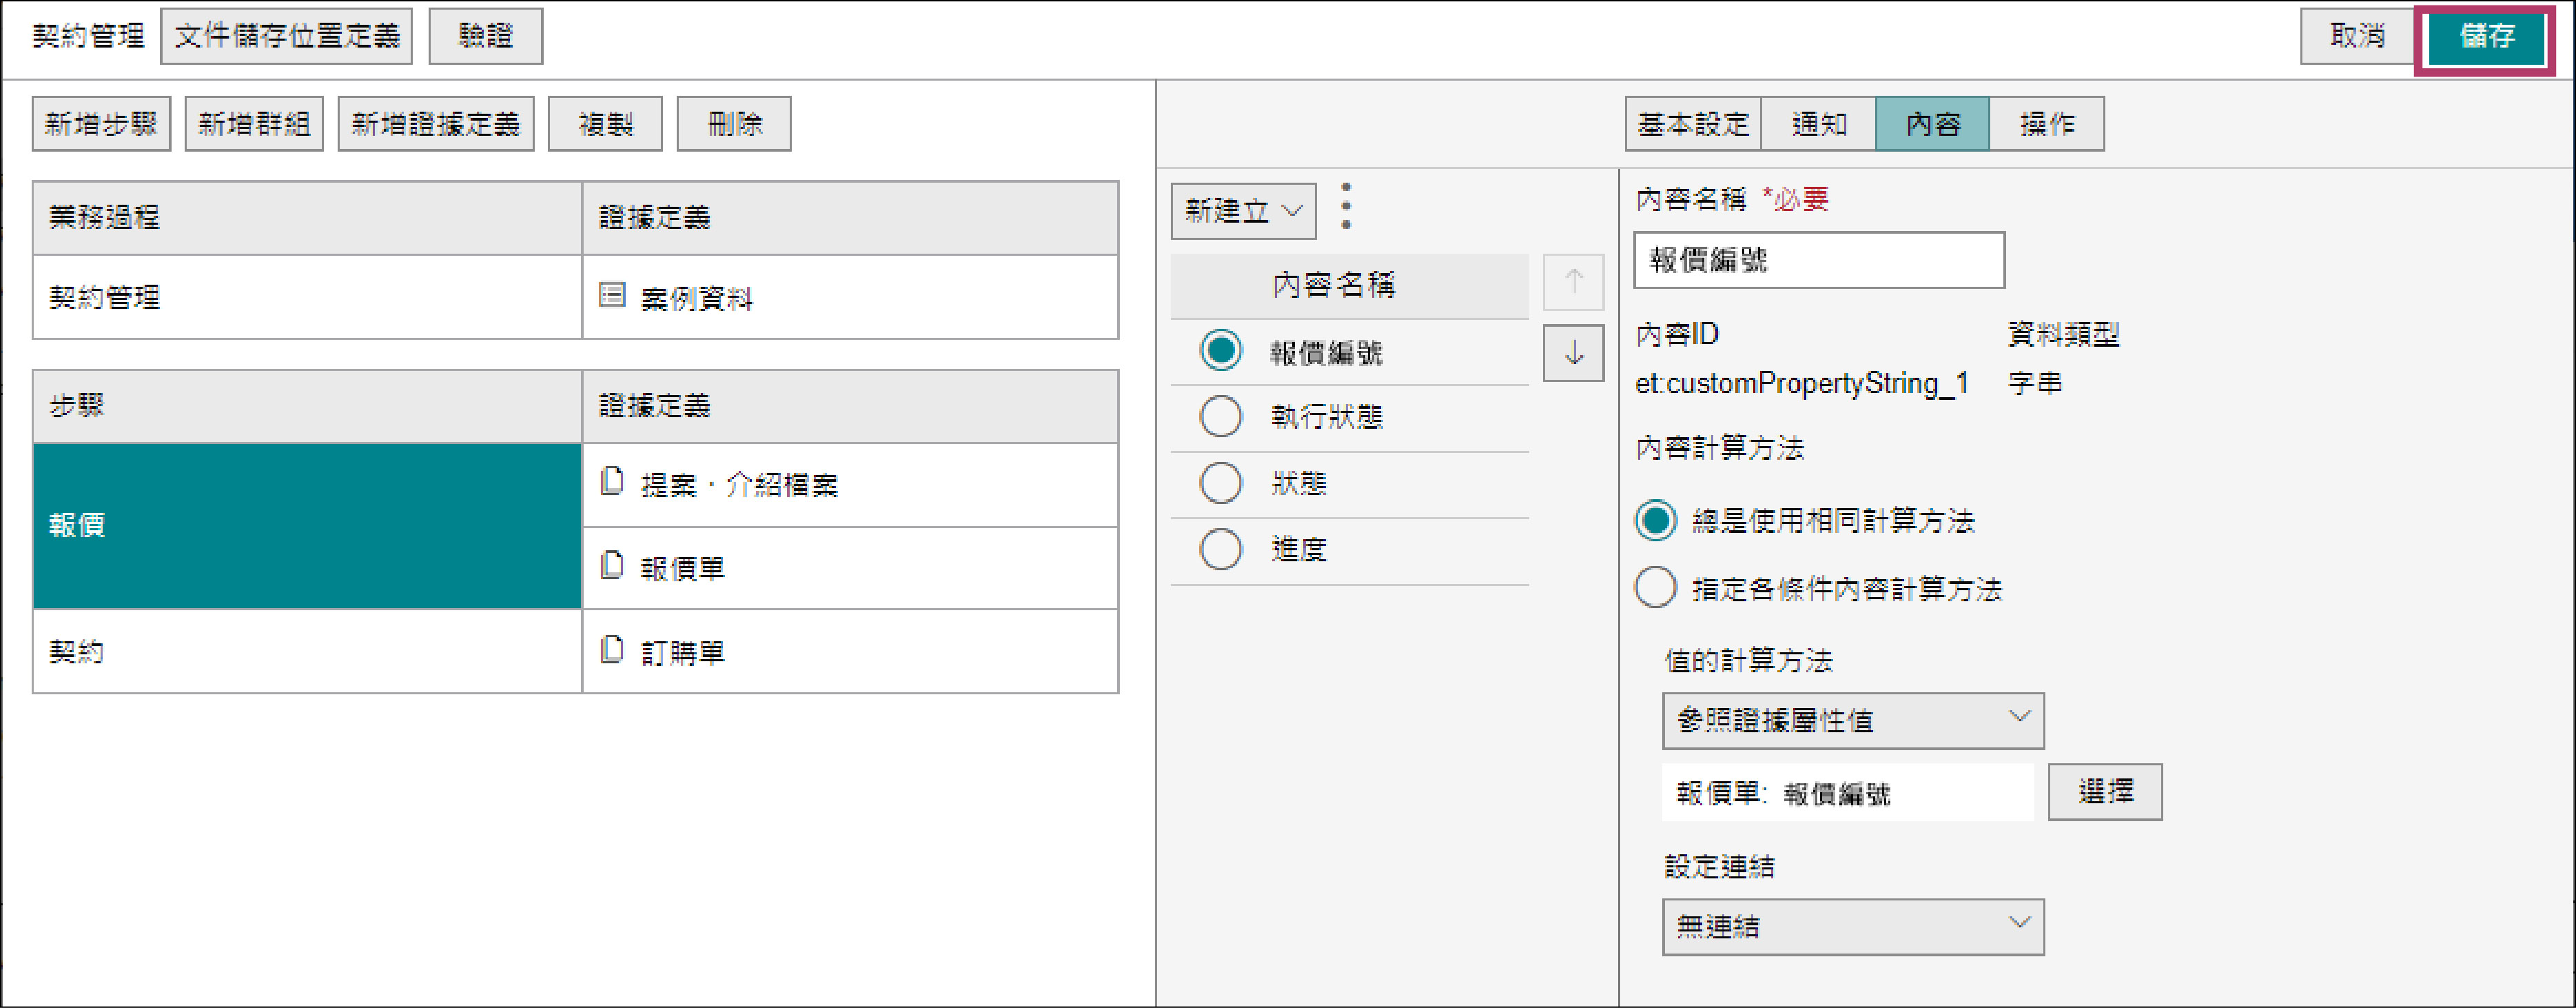Click the move down arrow icon

(1573, 353)
